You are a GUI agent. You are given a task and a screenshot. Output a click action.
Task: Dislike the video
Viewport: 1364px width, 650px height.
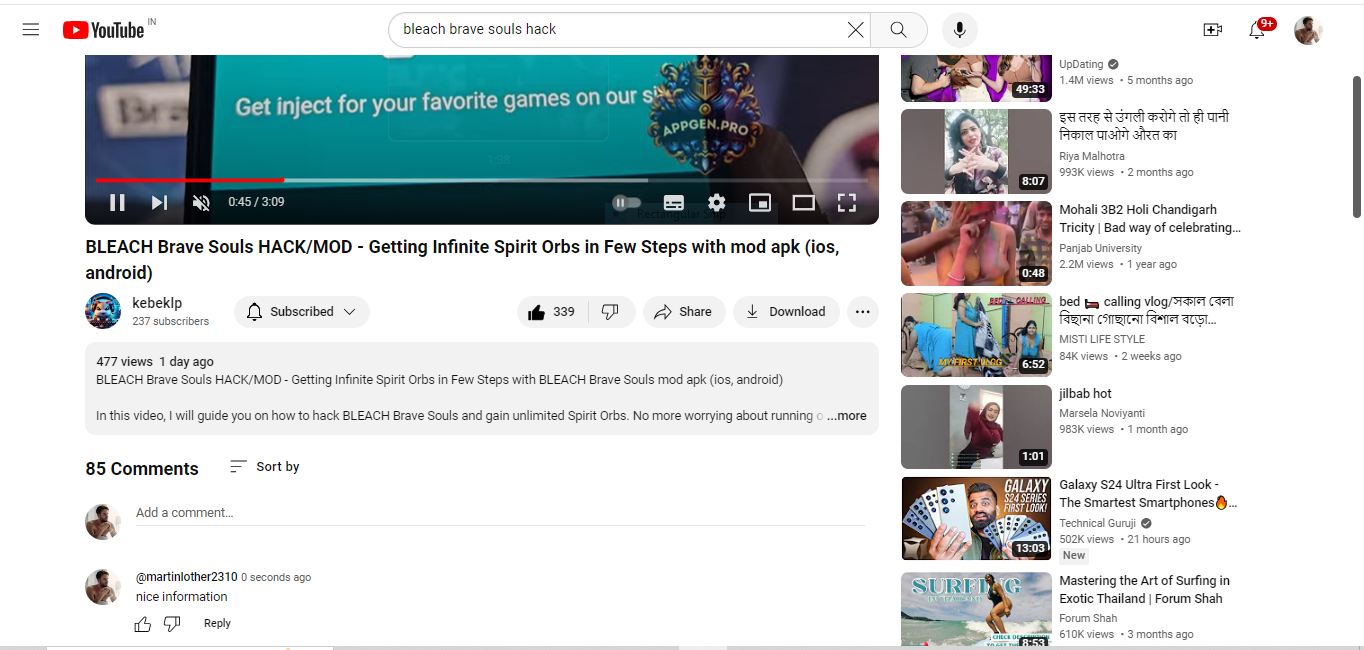click(611, 312)
